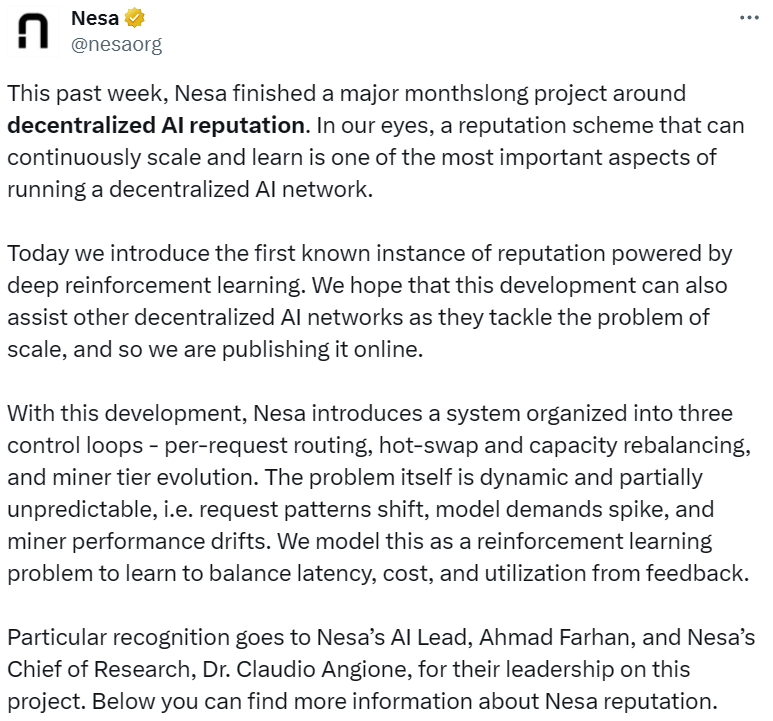This screenshot has width=773, height=721.
Task: Open the Nesa profile avatar logo
Action: (x=34, y=32)
